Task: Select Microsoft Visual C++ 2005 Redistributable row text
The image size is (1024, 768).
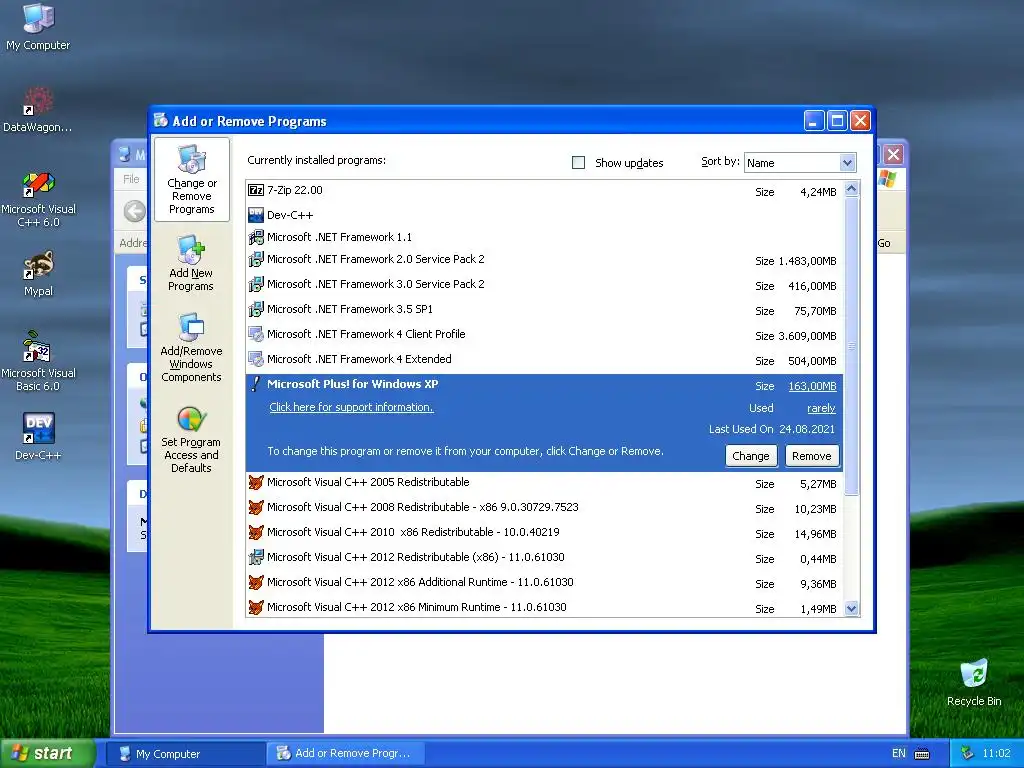Action: tap(368, 483)
